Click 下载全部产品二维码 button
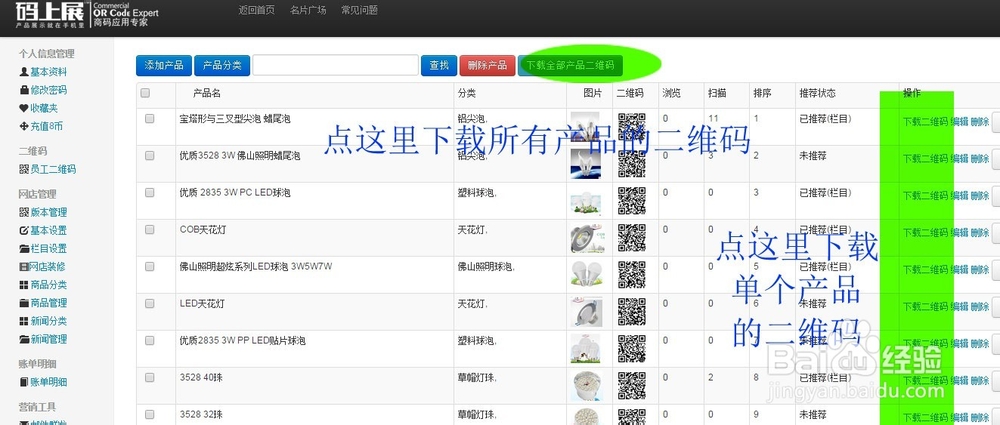1000x425 pixels. point(570,65)
